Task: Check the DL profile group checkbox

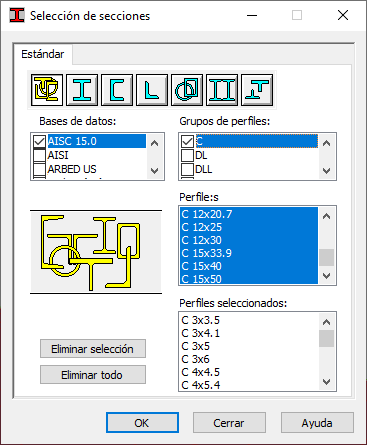Action: 187,155
